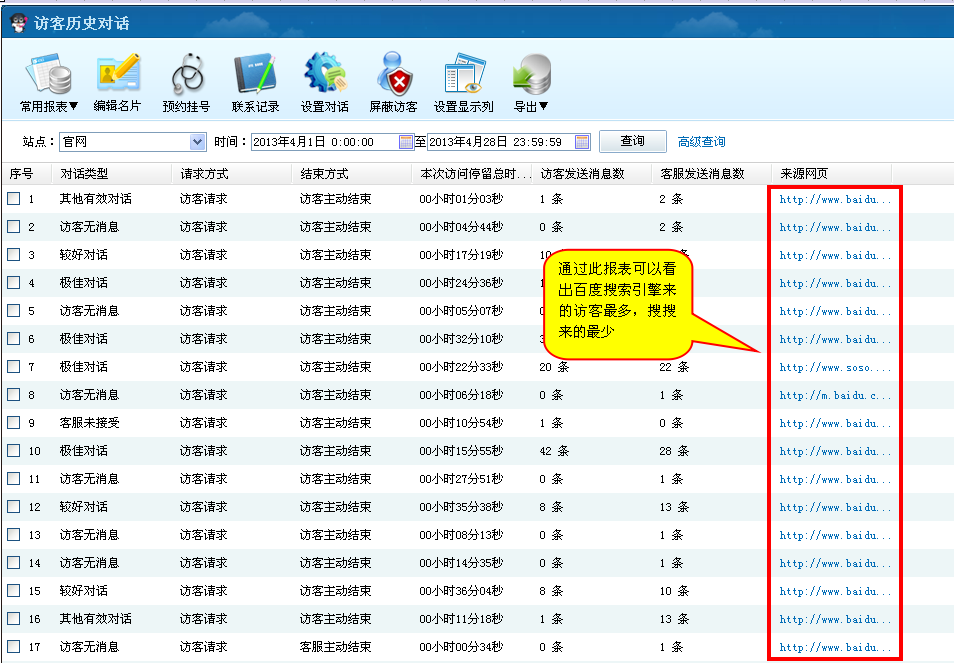This screenshot has height=663, width=954.
Task: Open end date calendar dropdown
Action: click(x=581, y=142)
